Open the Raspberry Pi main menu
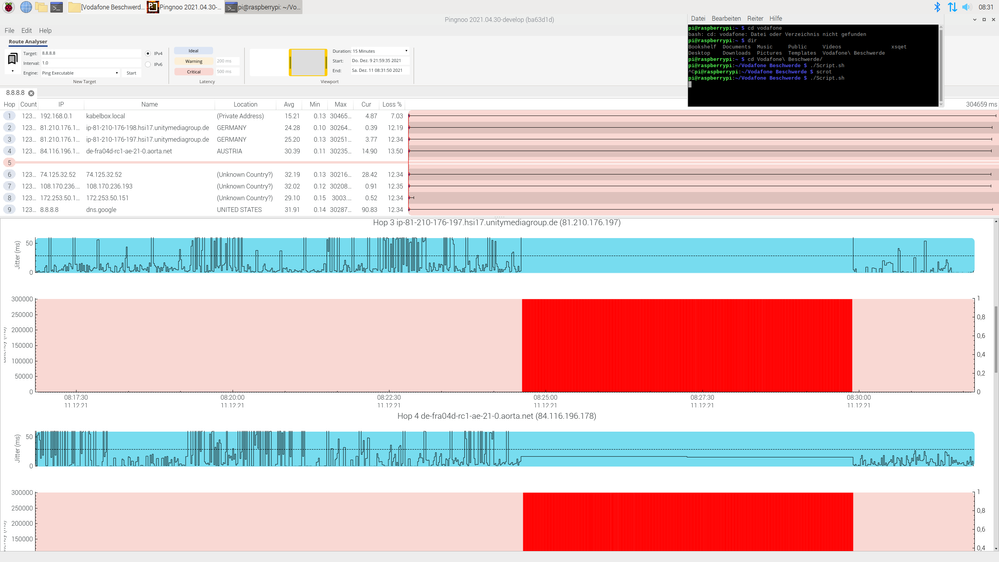The height and width of the screenshot is (562, 999). (x=8, y=7)
